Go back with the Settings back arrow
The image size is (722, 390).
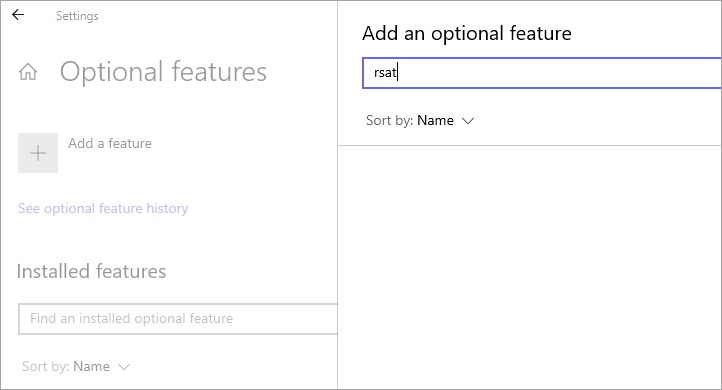point(18,15)
